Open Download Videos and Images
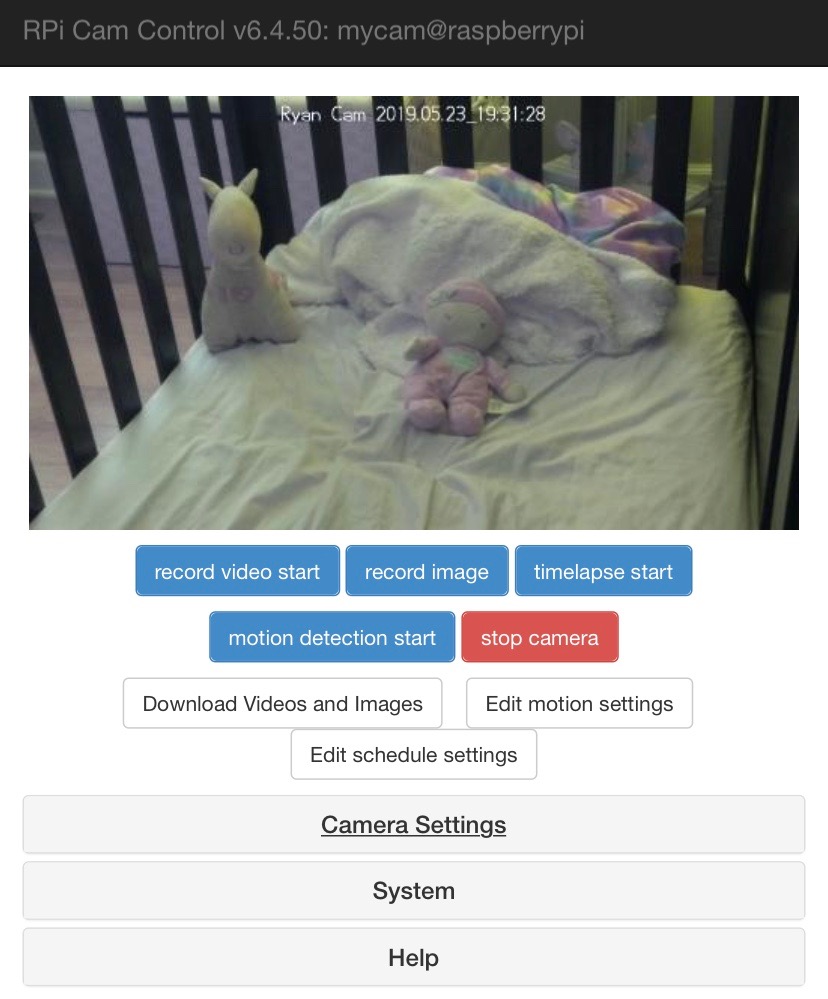The height and width of the screenshot is (999, 828). [282, 703]
